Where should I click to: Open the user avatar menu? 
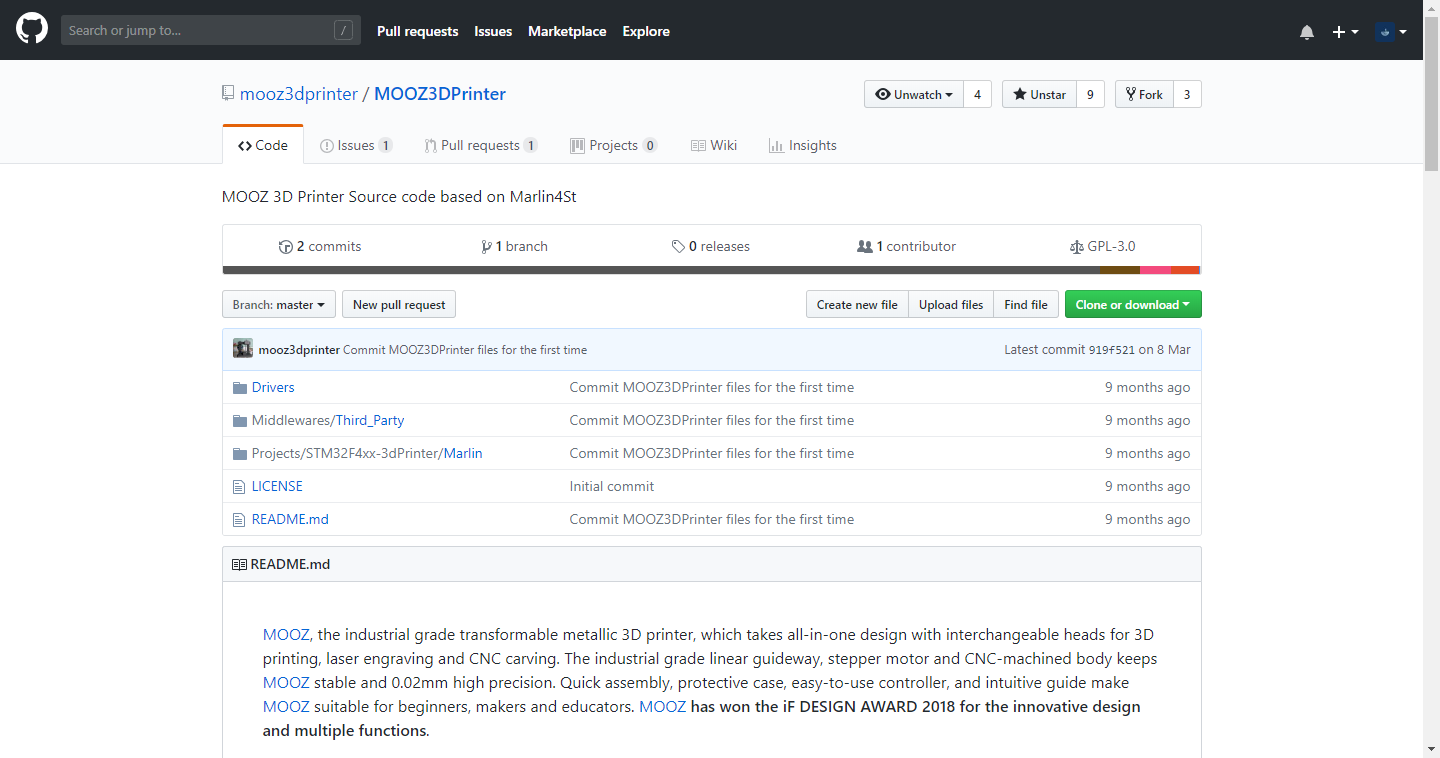point(1391,32)
